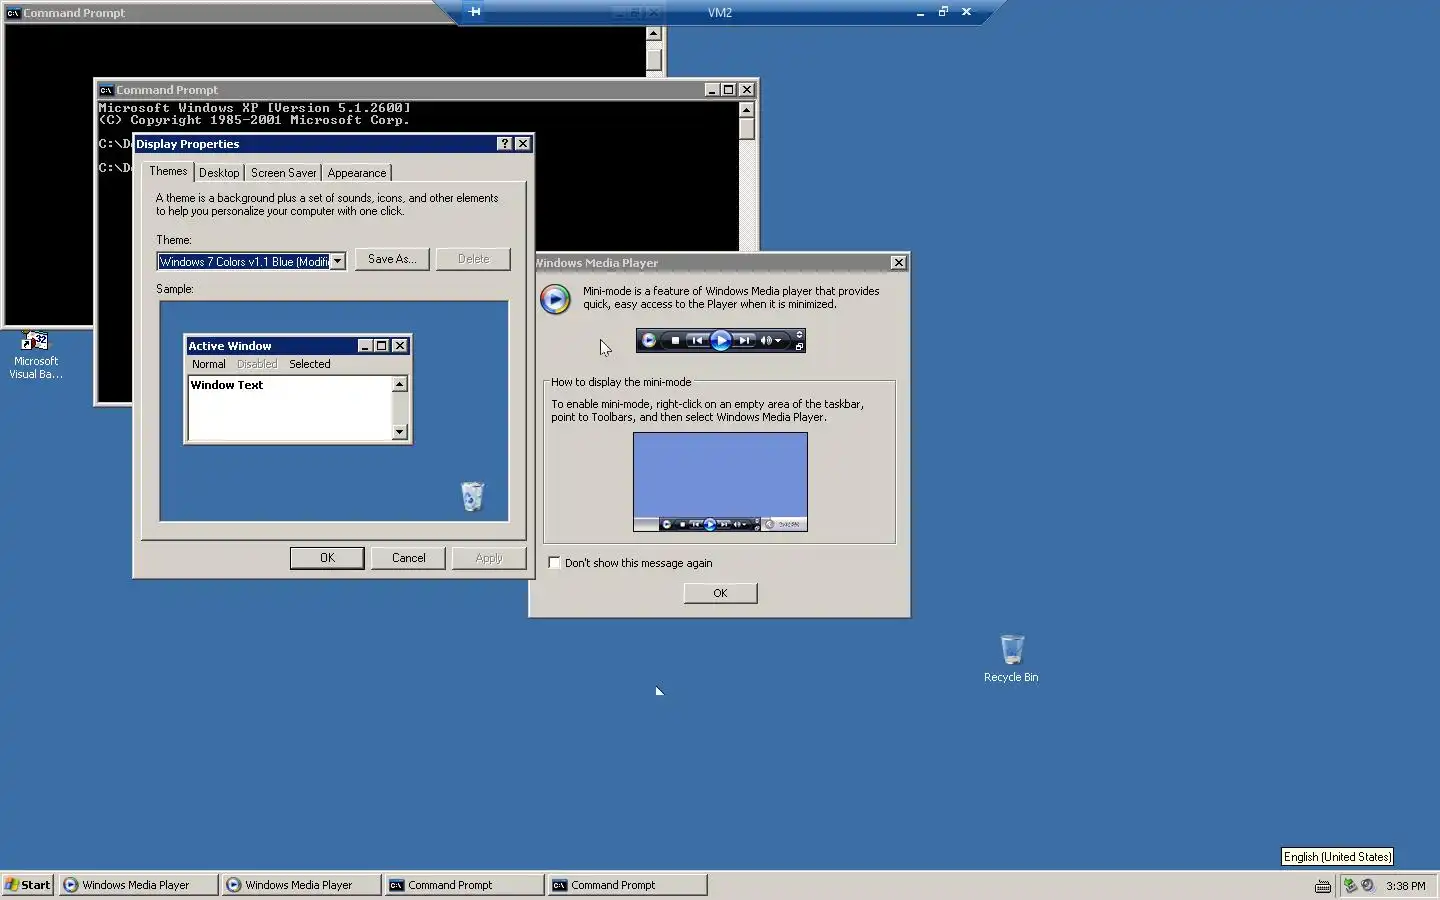Click the mini-mode player toolbar image

[x=720, y=341]
